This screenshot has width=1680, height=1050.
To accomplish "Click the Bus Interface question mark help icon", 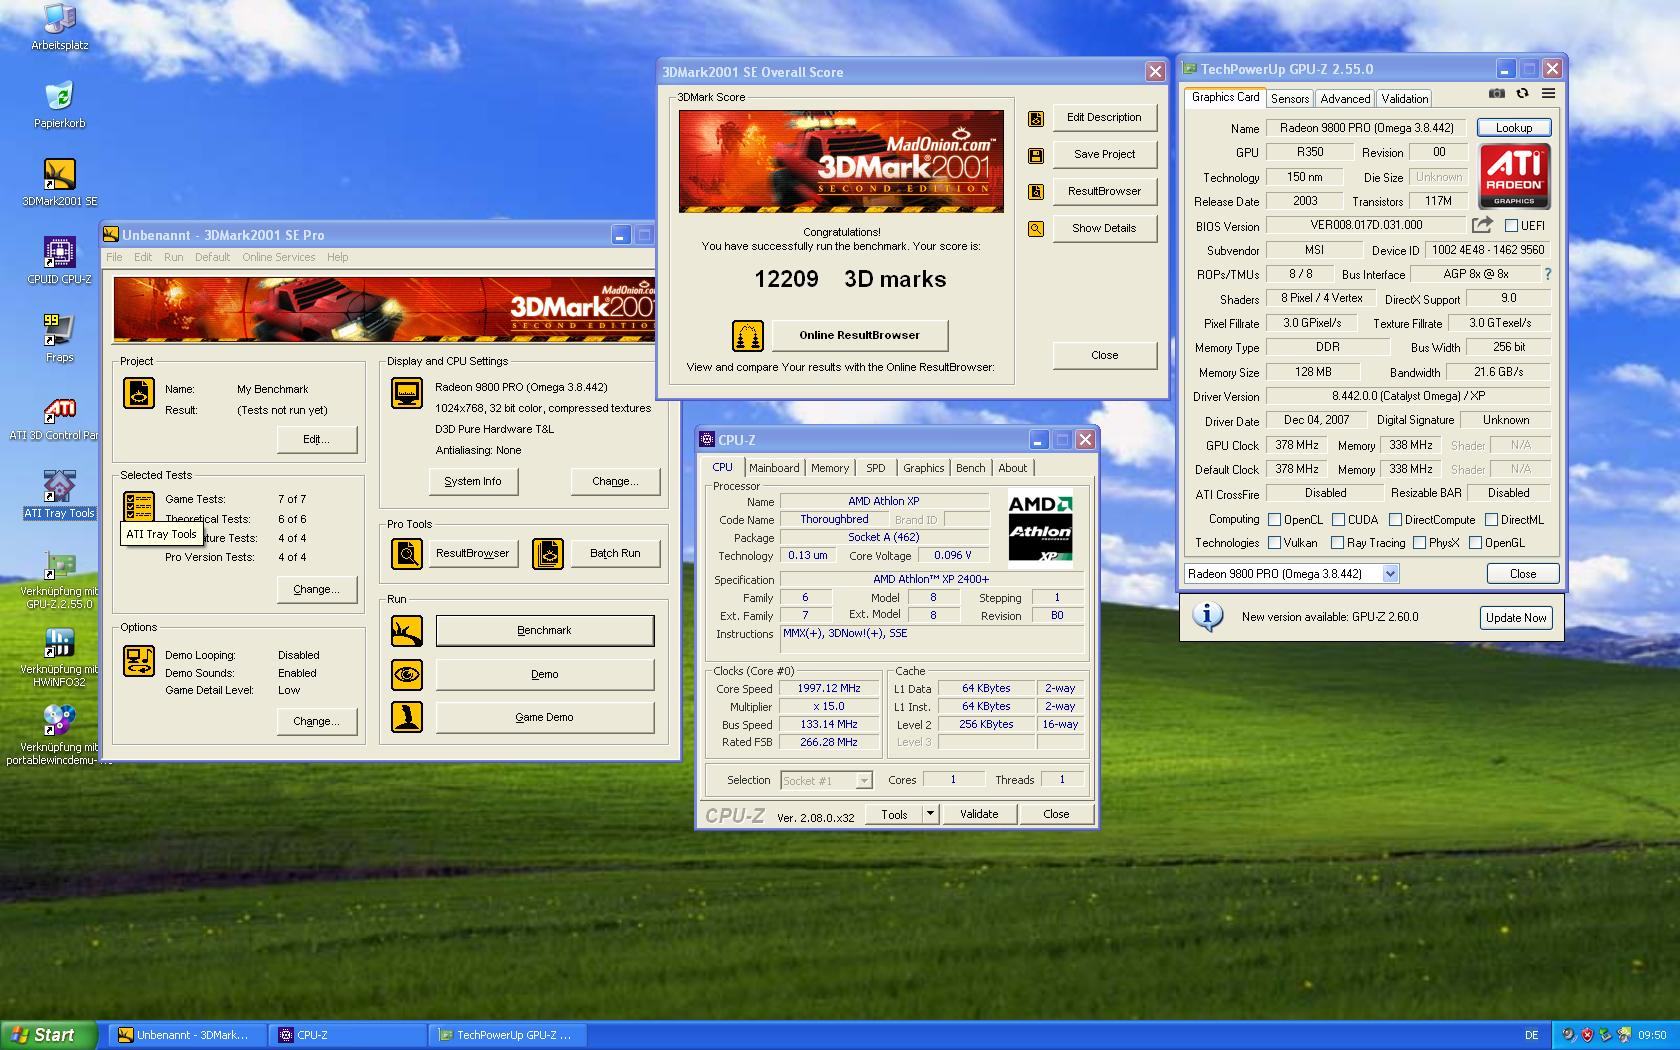I will click(x=1548, y=274).
